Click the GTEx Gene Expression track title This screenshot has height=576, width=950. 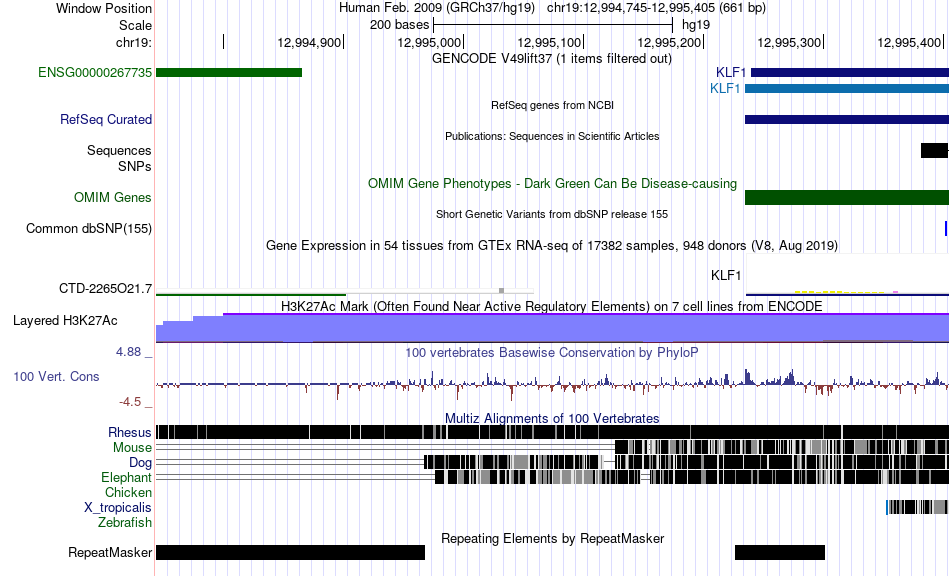pos(552,245)
